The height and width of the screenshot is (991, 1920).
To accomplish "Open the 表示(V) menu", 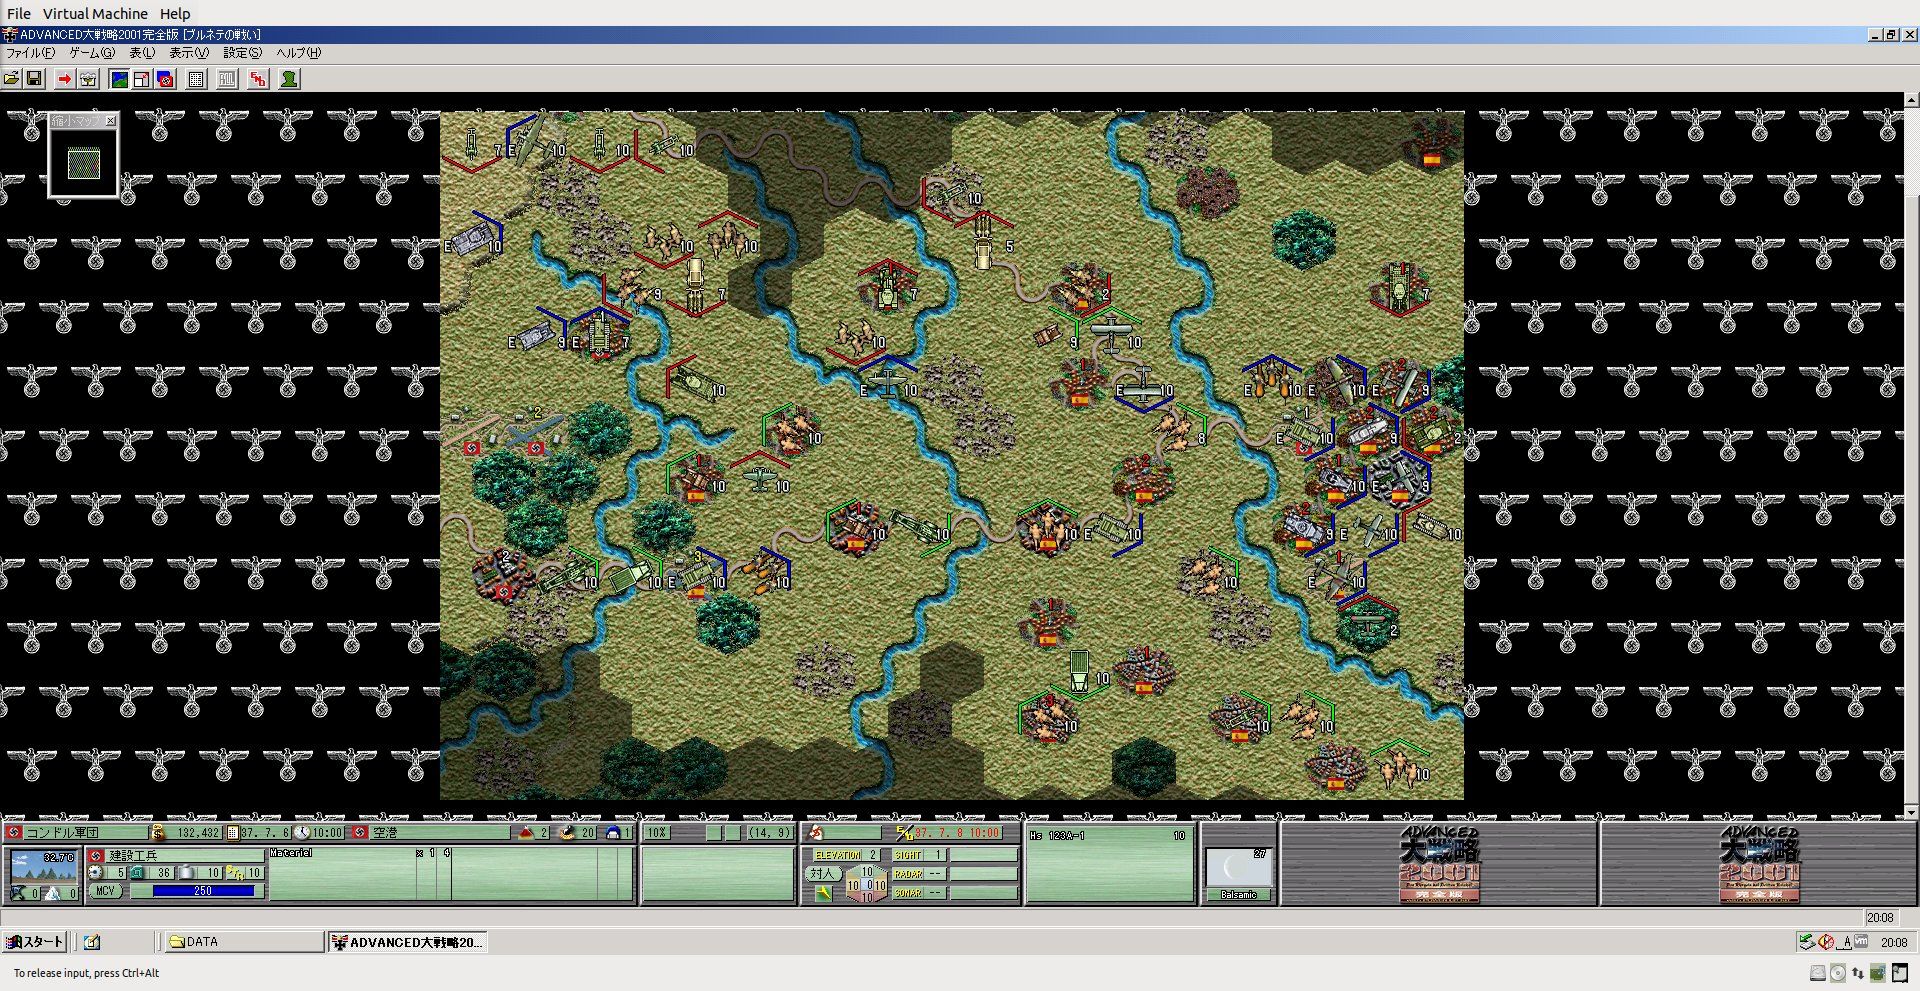I will pyautogui.click(x=189, y=53).
